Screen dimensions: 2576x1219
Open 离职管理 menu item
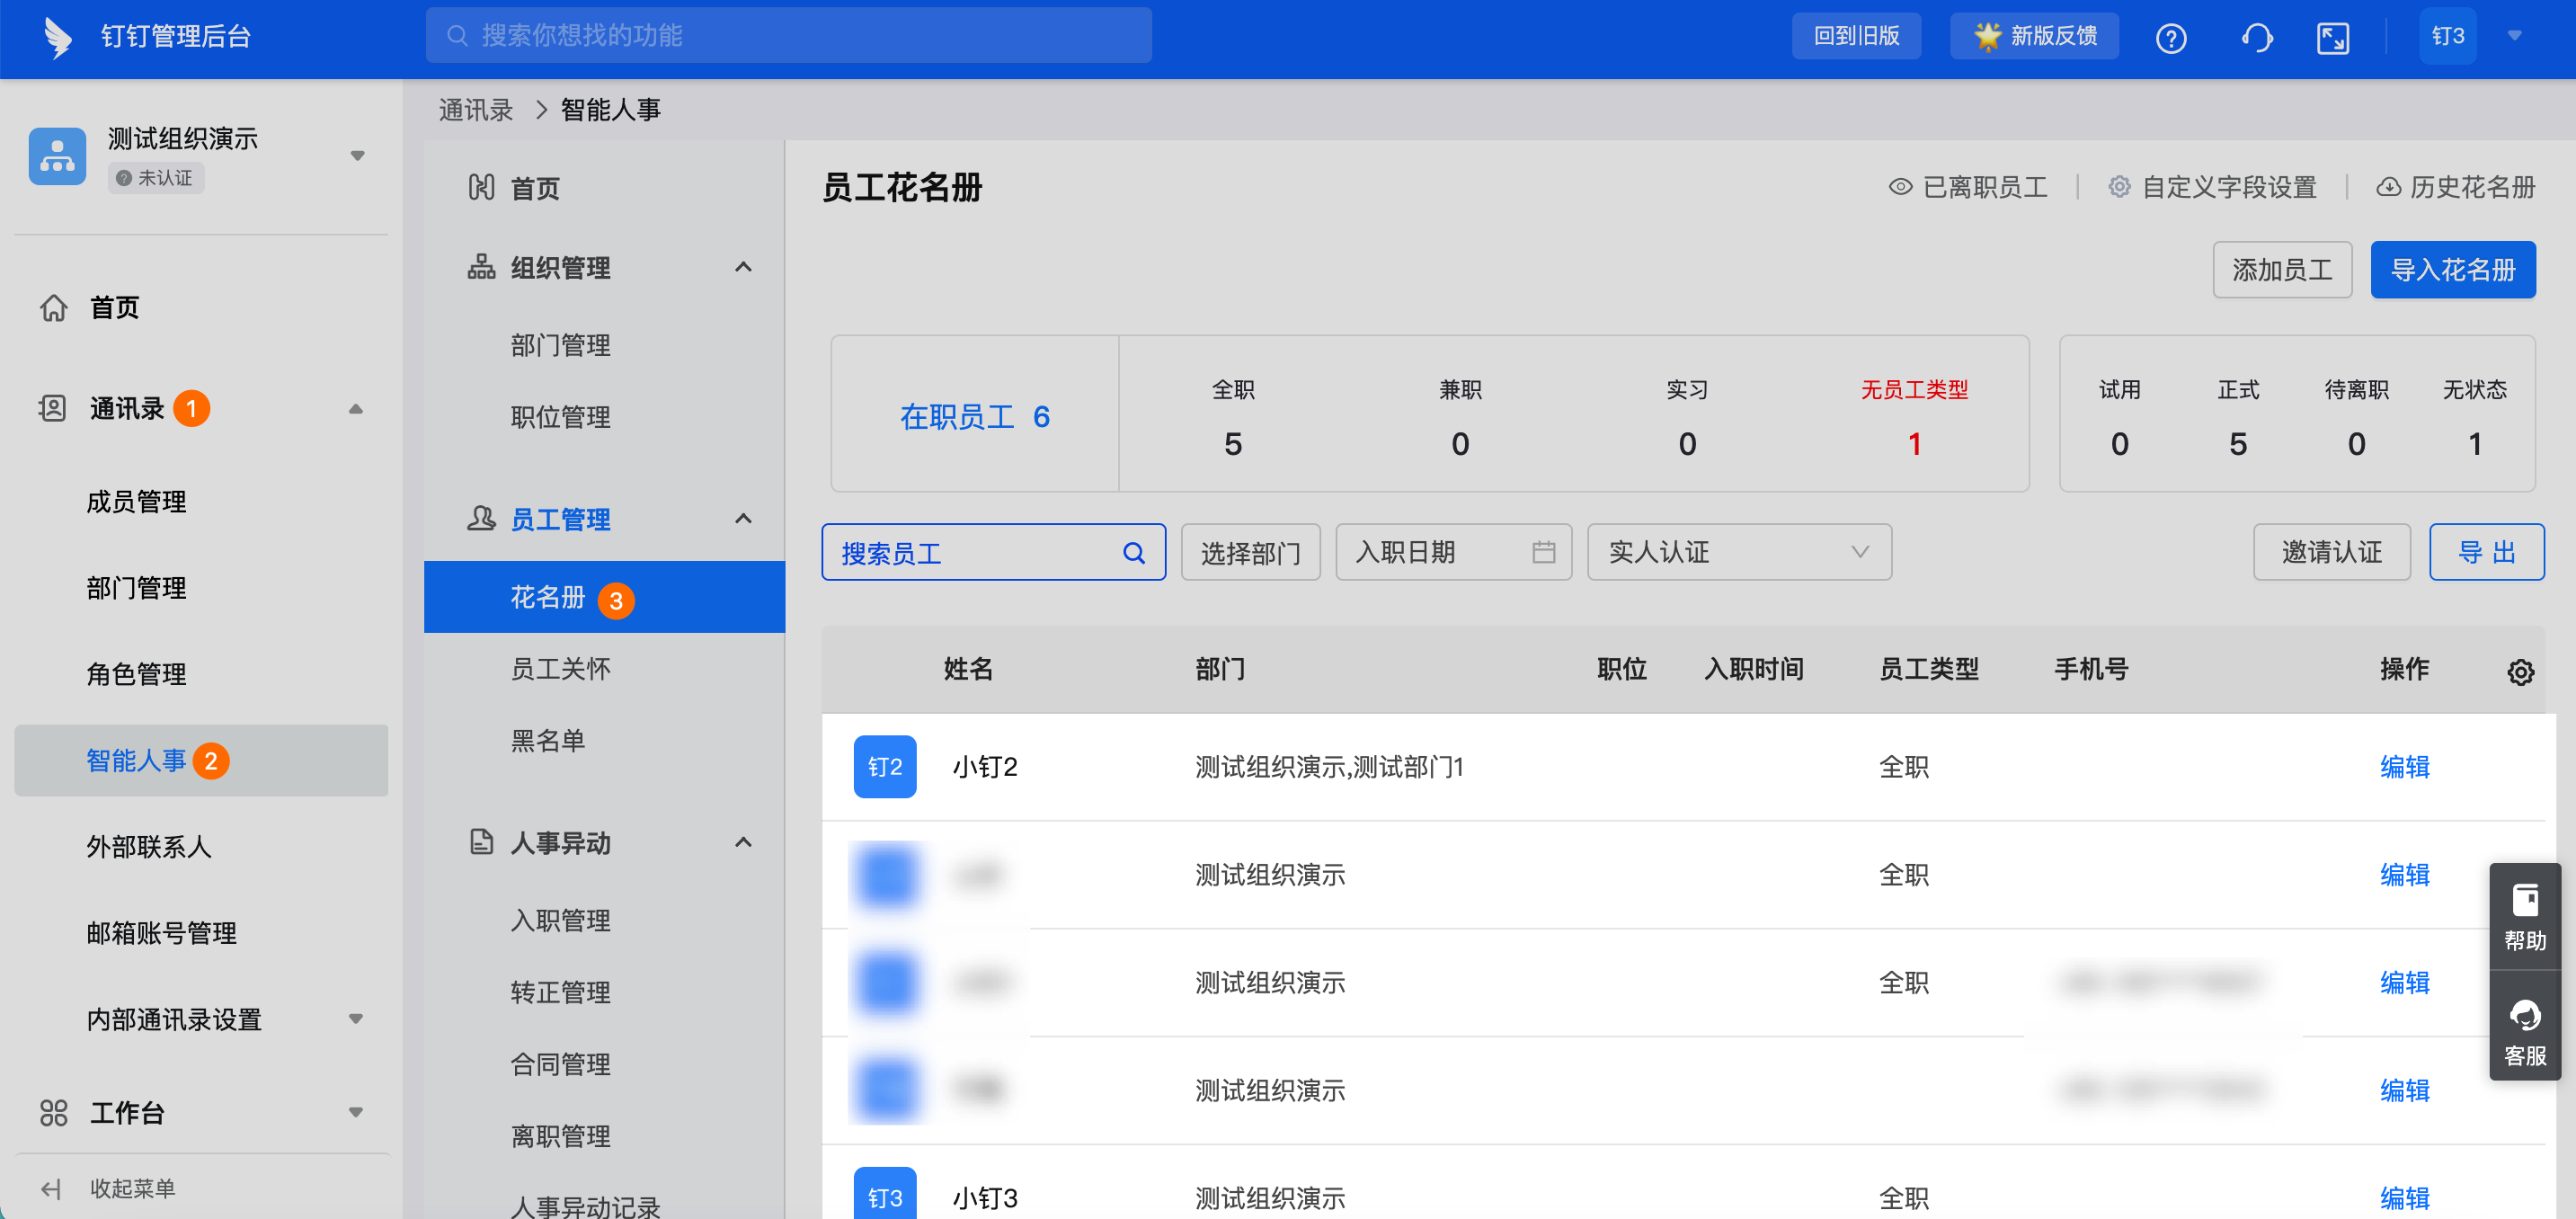tap(560, 1136)
